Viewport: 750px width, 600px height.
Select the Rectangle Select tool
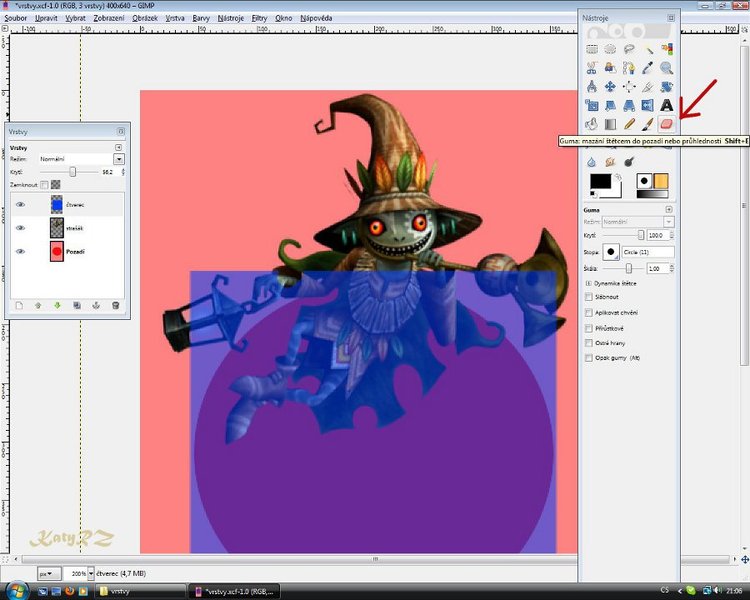click(x=592, y=49)
